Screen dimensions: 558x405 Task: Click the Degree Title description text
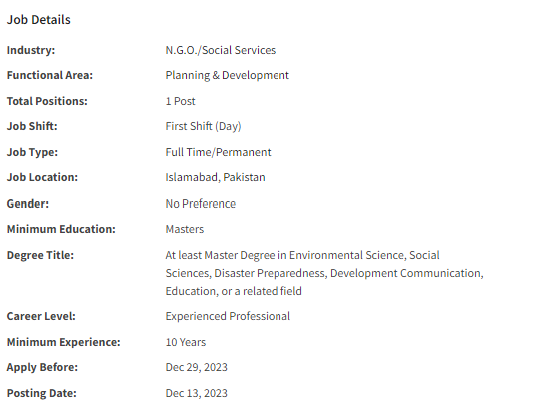325,273
